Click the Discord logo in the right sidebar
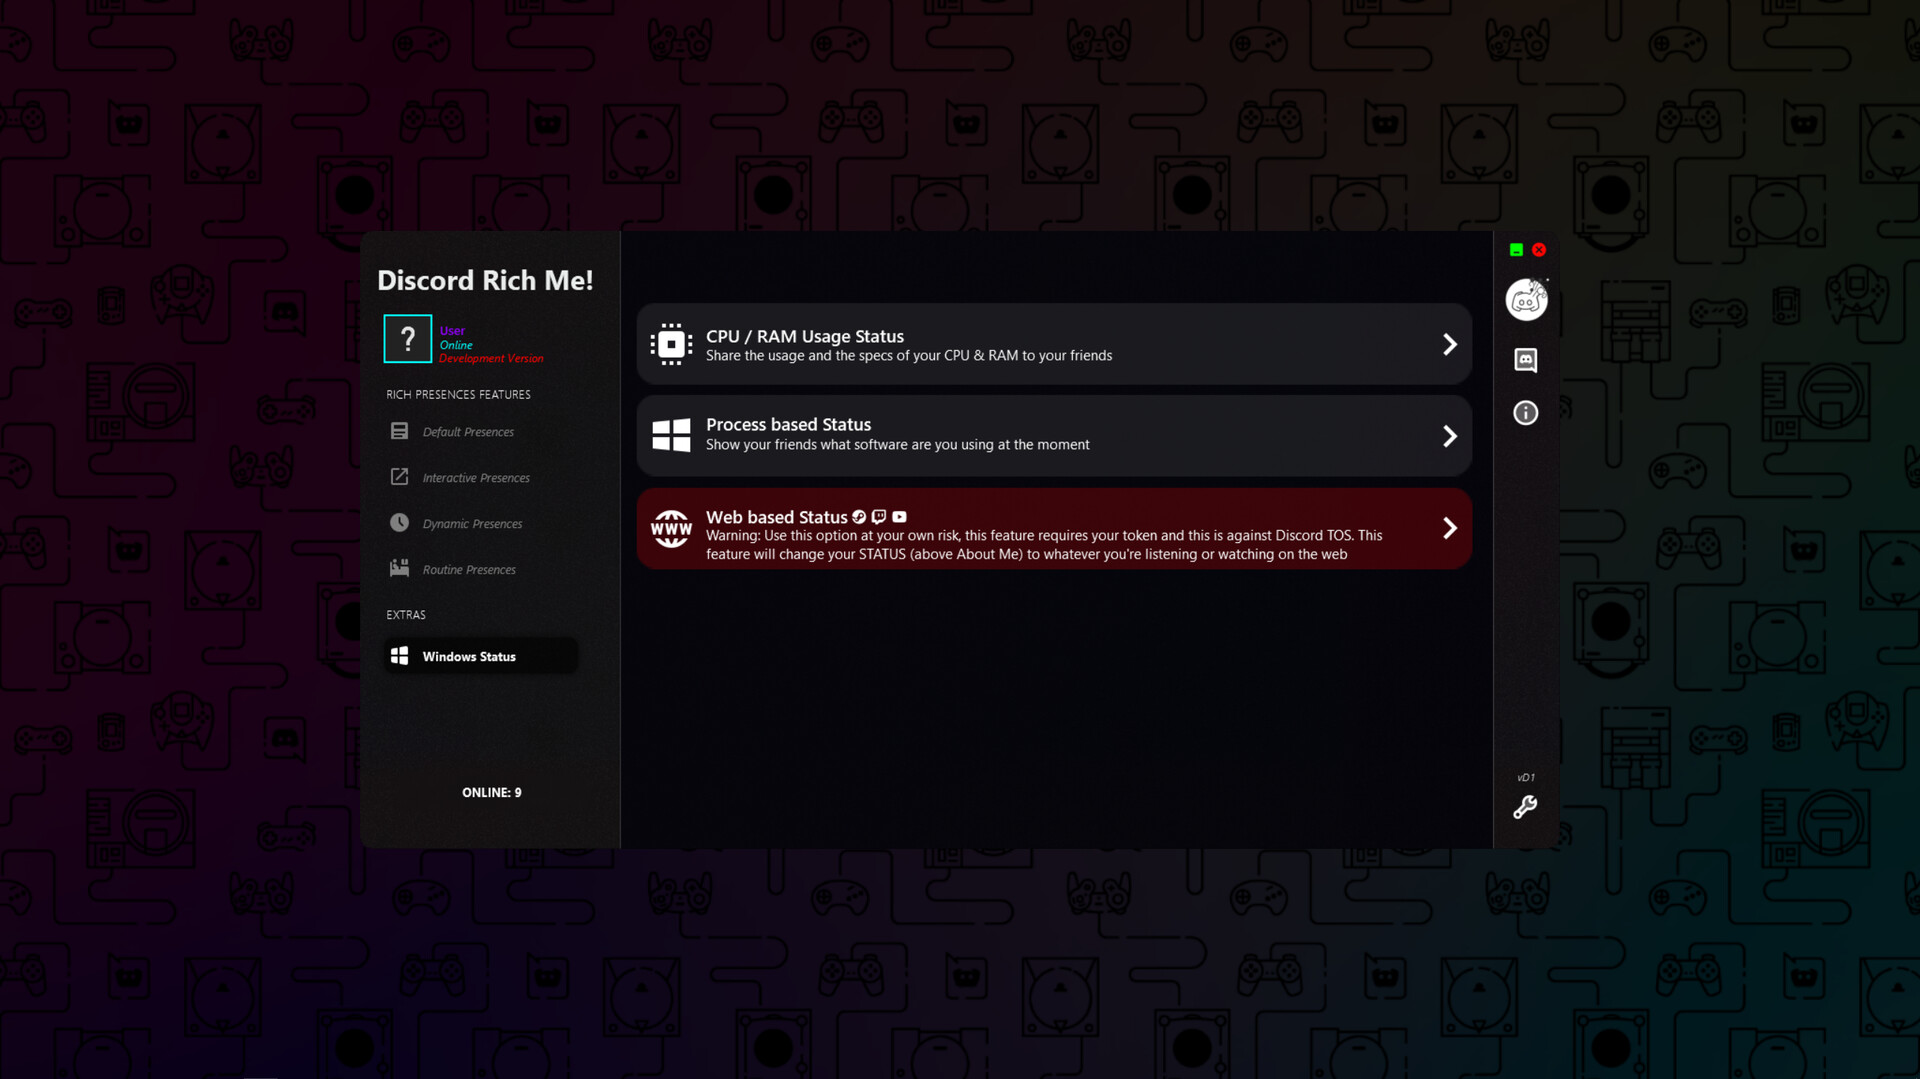This screenshot has width=1920, height=1079. coord(1526,299)
